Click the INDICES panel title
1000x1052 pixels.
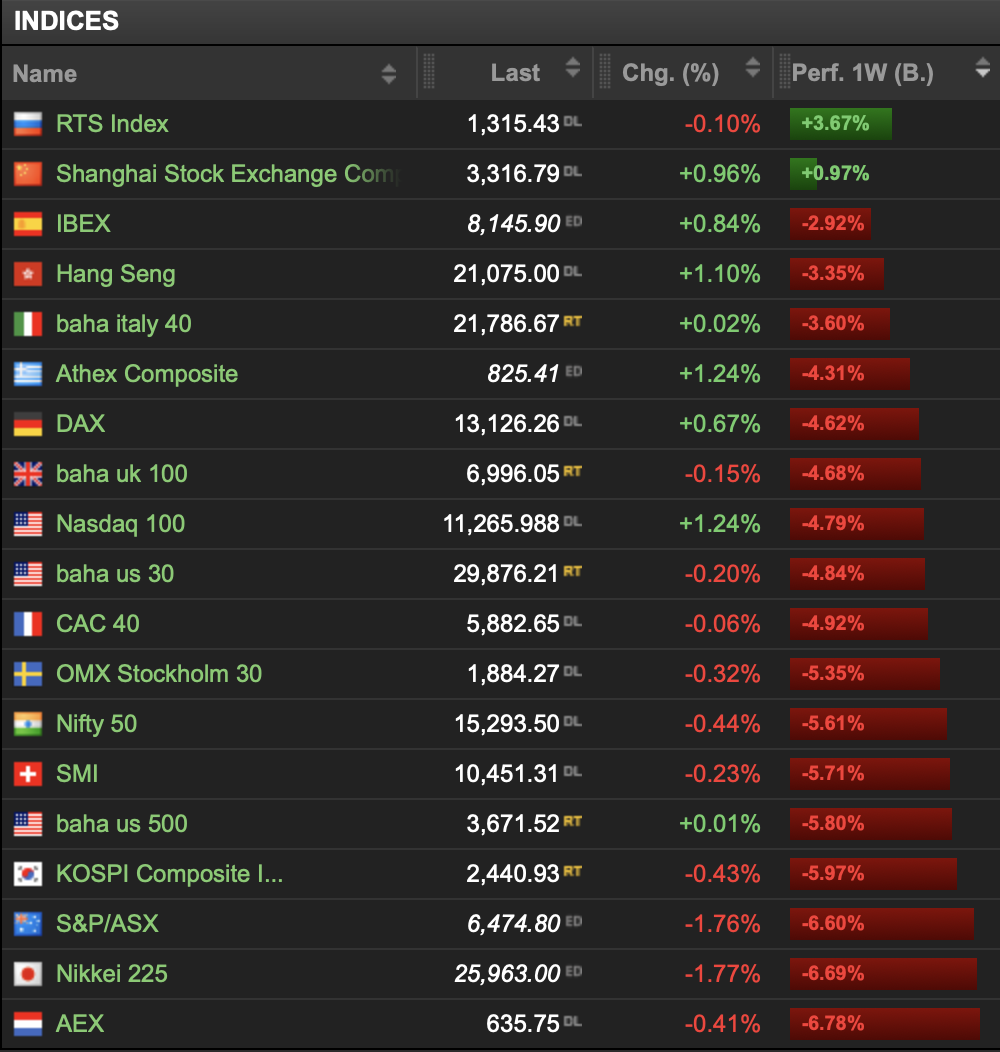[66, 21]
